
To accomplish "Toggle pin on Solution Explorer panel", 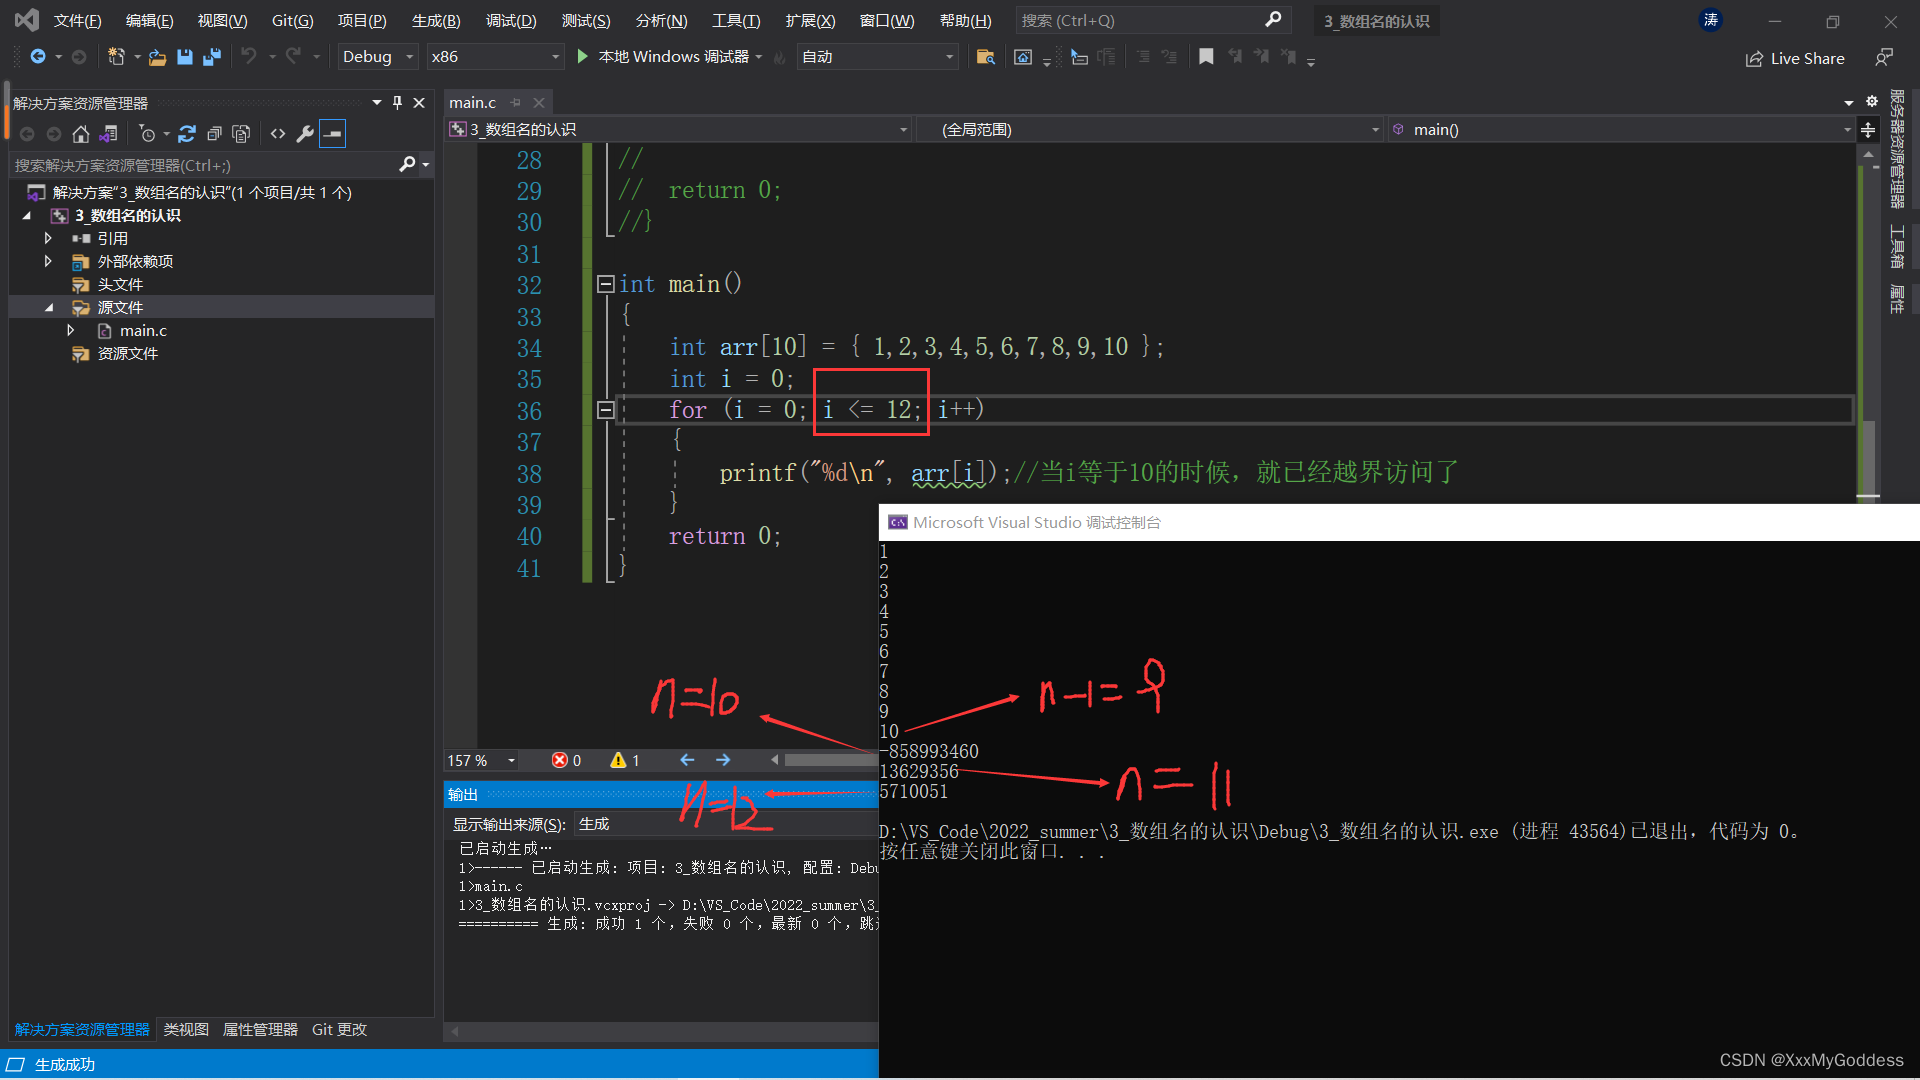I will click(x=397, y=103).
